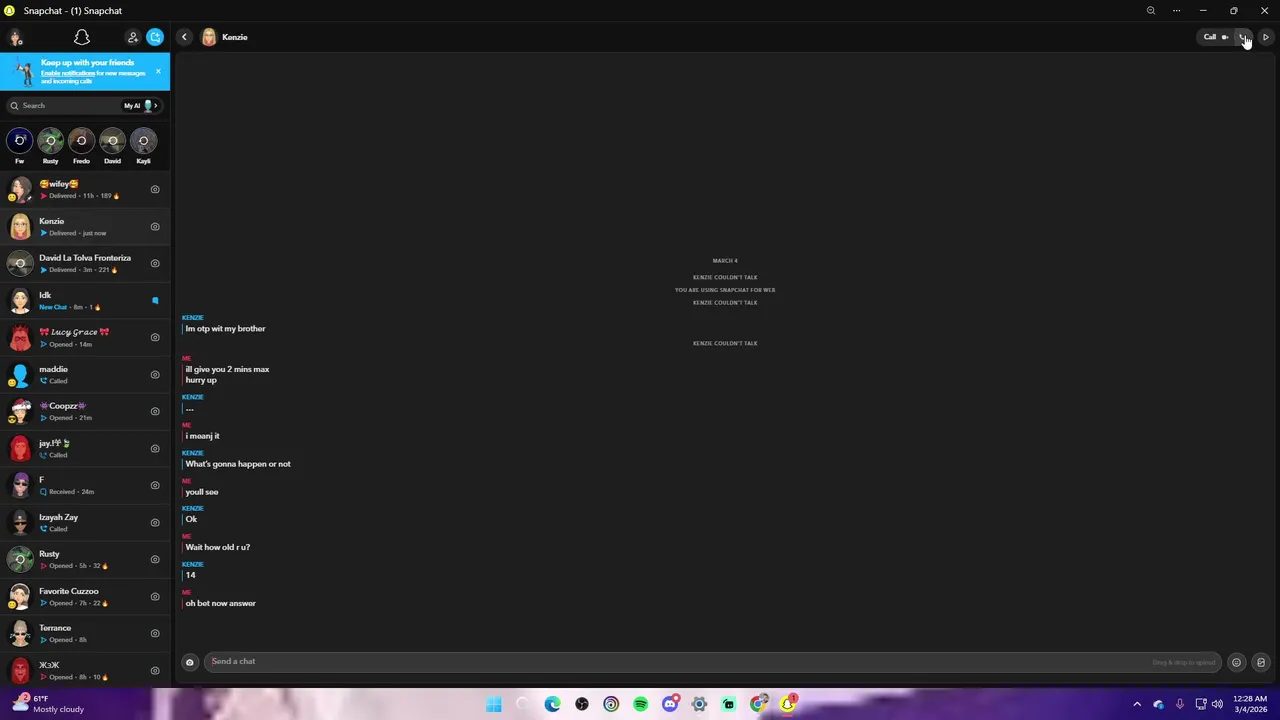Open the Izayah Zay conversation
Image resolution: width=1280 pixels, height=720 pixels.
pyautogui.click(x=85, y=522)
